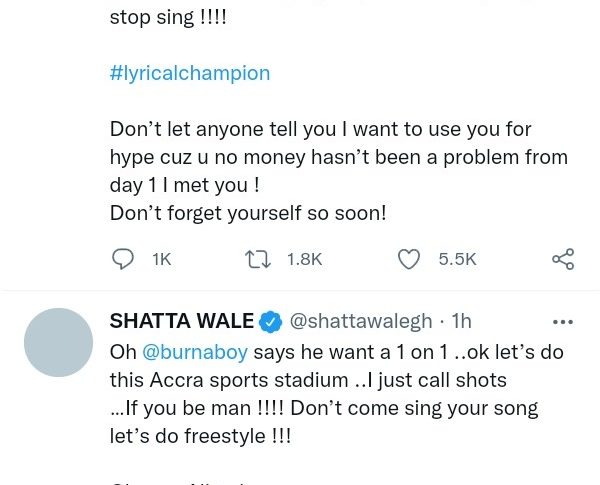
Task: Click the SHATTA WALE display name
Action: tap(180, 321)
